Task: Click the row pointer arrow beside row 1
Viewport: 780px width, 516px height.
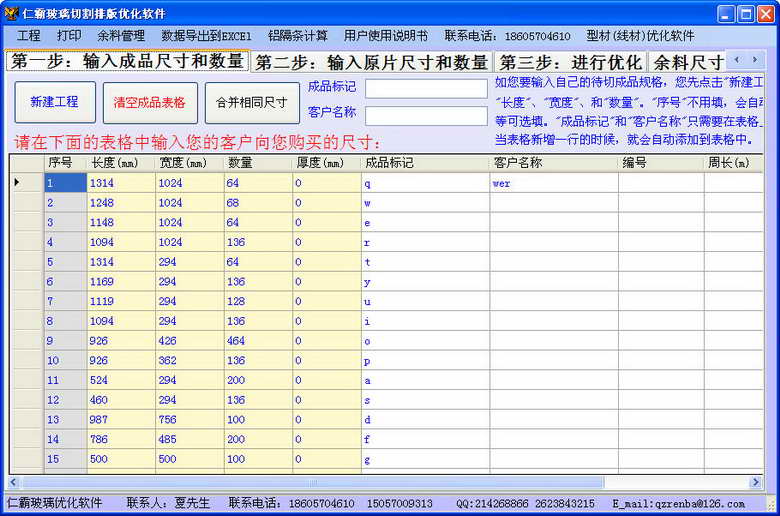Action: [17, 183]
